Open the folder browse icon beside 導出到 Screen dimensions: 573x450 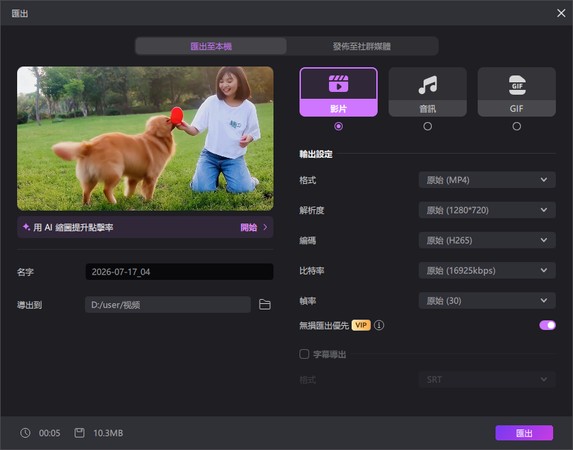coord(265,305)
